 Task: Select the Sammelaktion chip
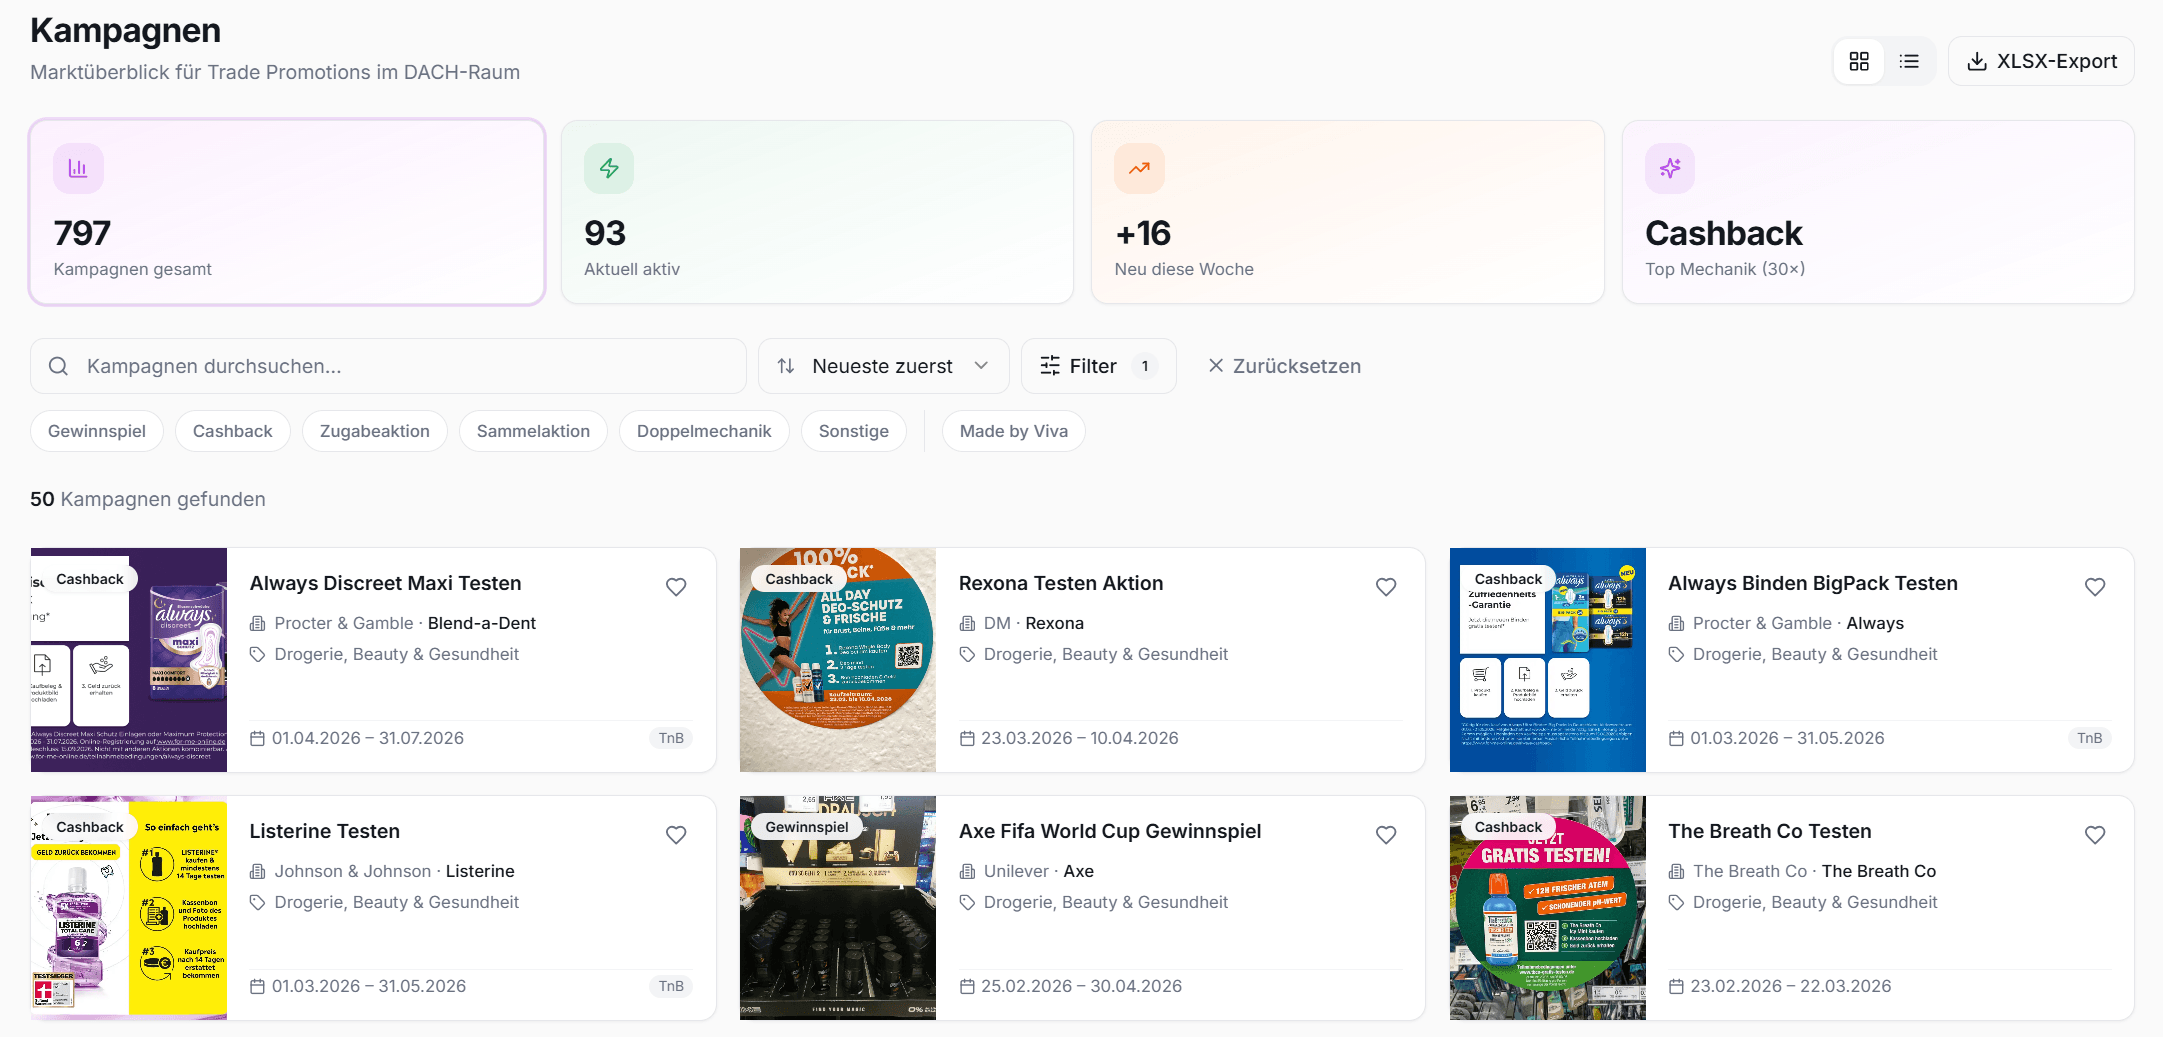pyautogui.click(x=533, y=431)
